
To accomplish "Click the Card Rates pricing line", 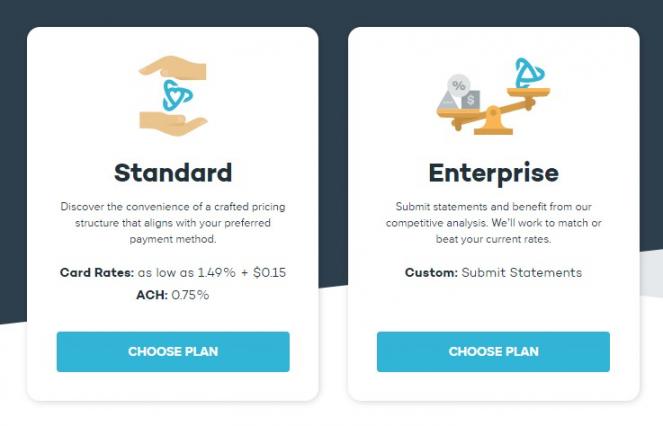I will tap(173, 272).
